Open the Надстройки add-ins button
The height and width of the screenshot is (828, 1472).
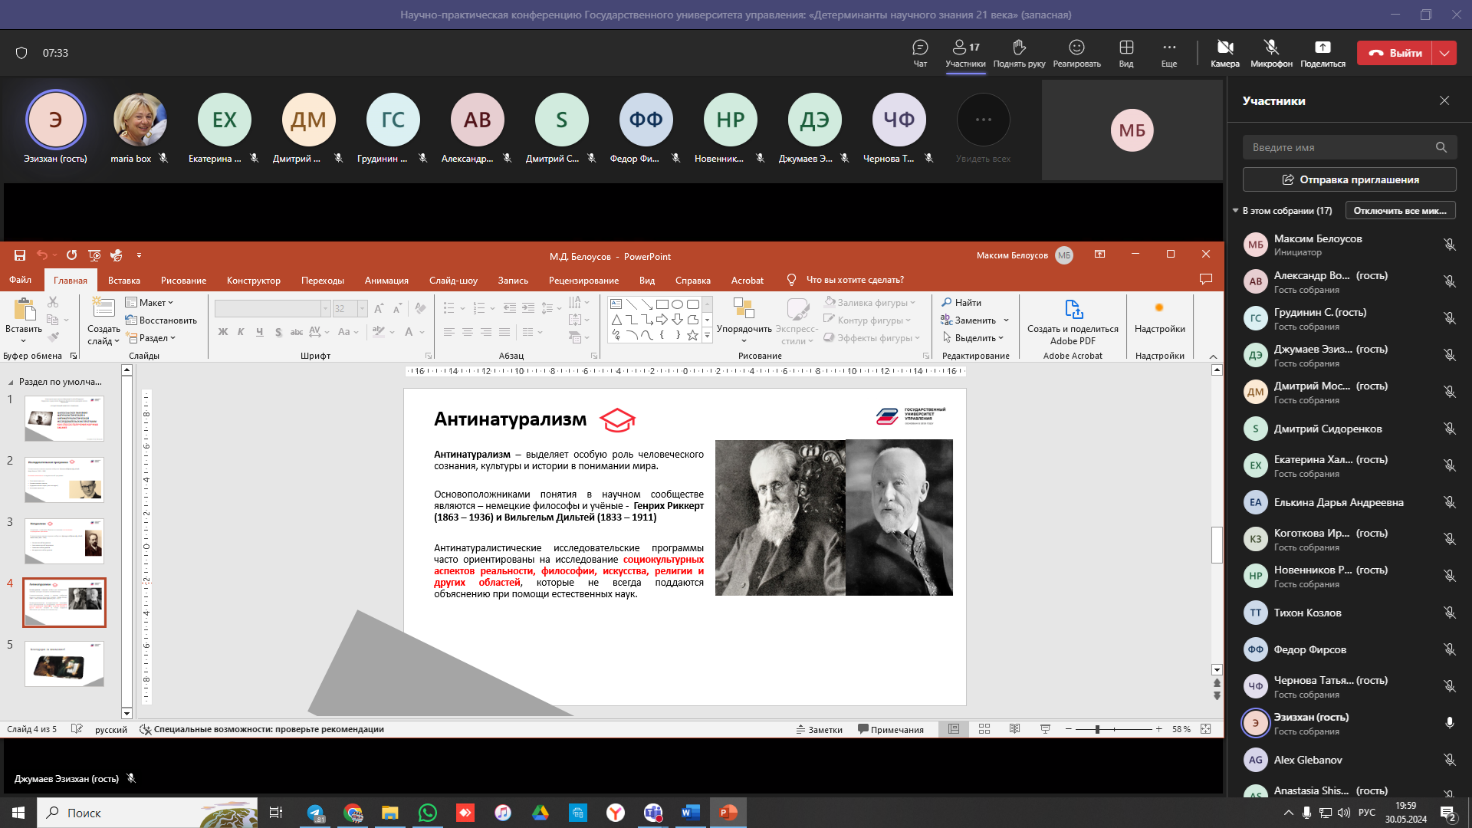pos(1160,319)
